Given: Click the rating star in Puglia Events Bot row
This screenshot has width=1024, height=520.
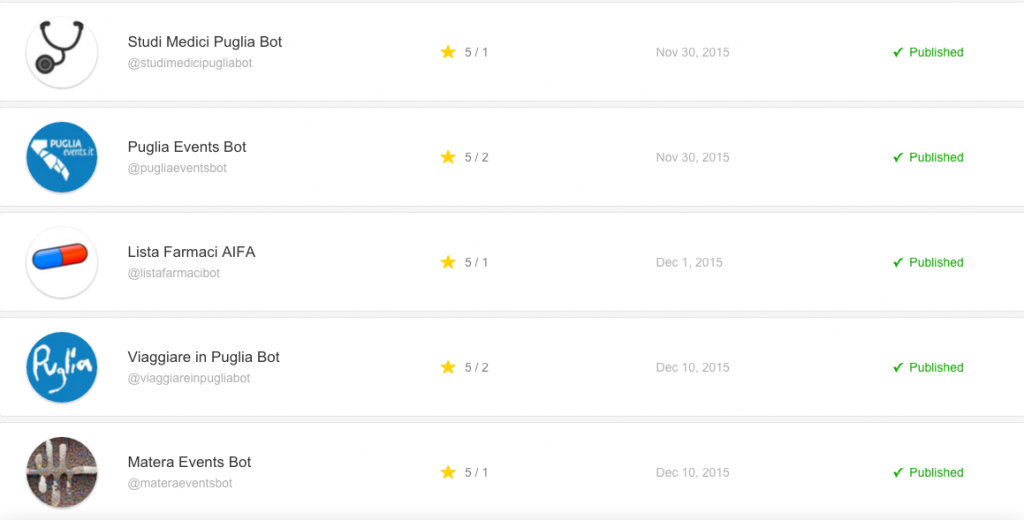Looking at the screenshot, I should 448,157.
